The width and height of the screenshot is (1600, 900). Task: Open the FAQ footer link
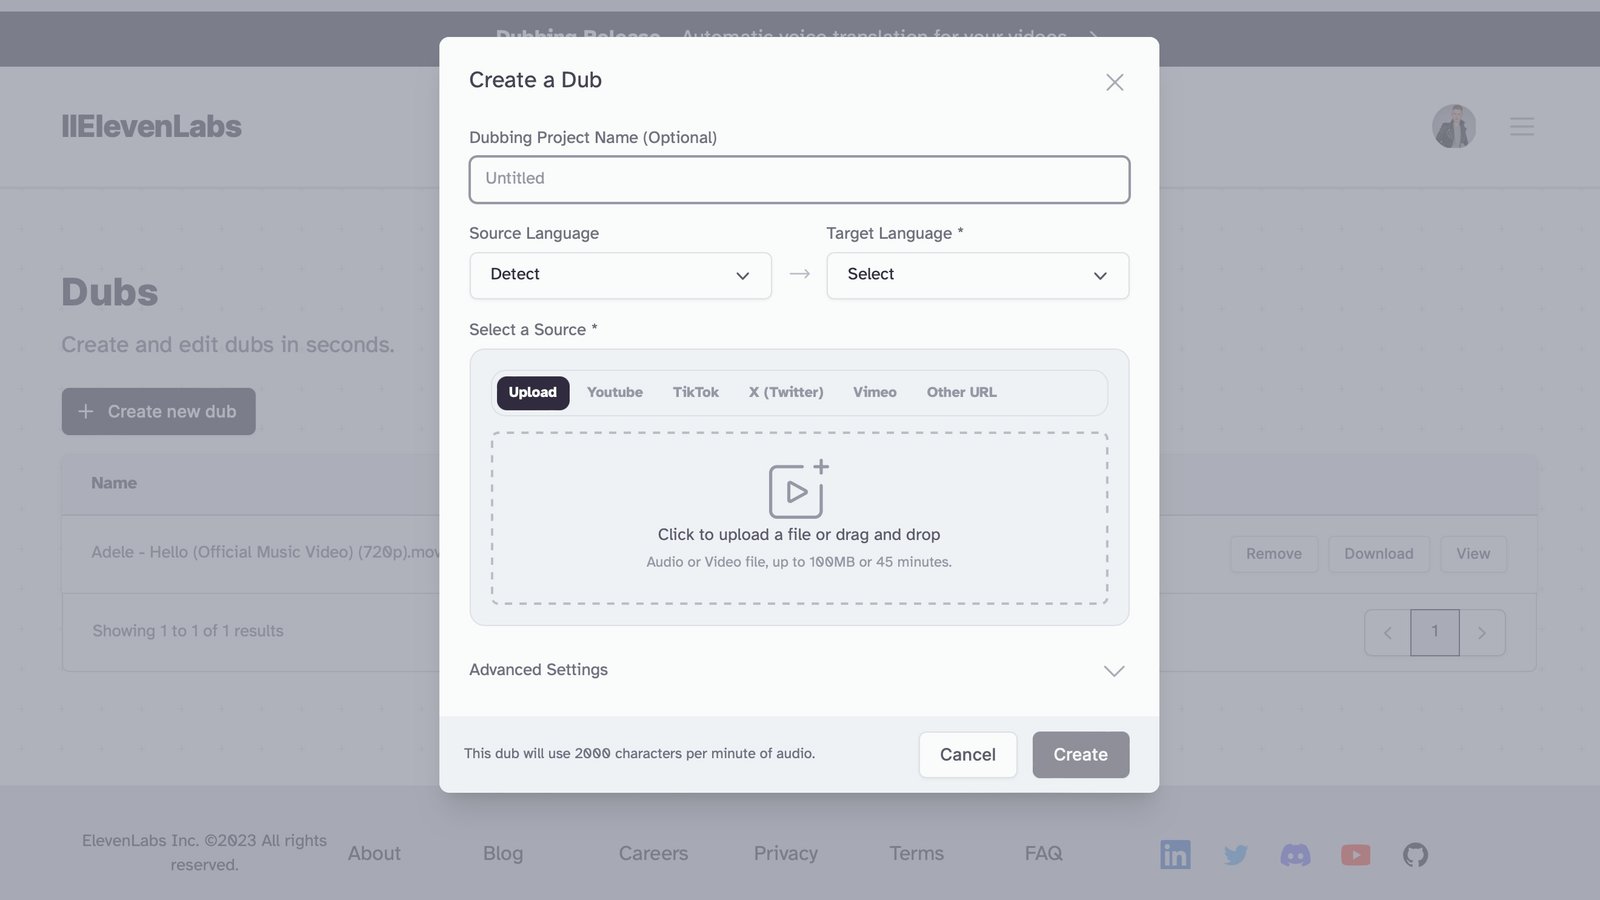pyautogui.click(x=1043, y=853)
